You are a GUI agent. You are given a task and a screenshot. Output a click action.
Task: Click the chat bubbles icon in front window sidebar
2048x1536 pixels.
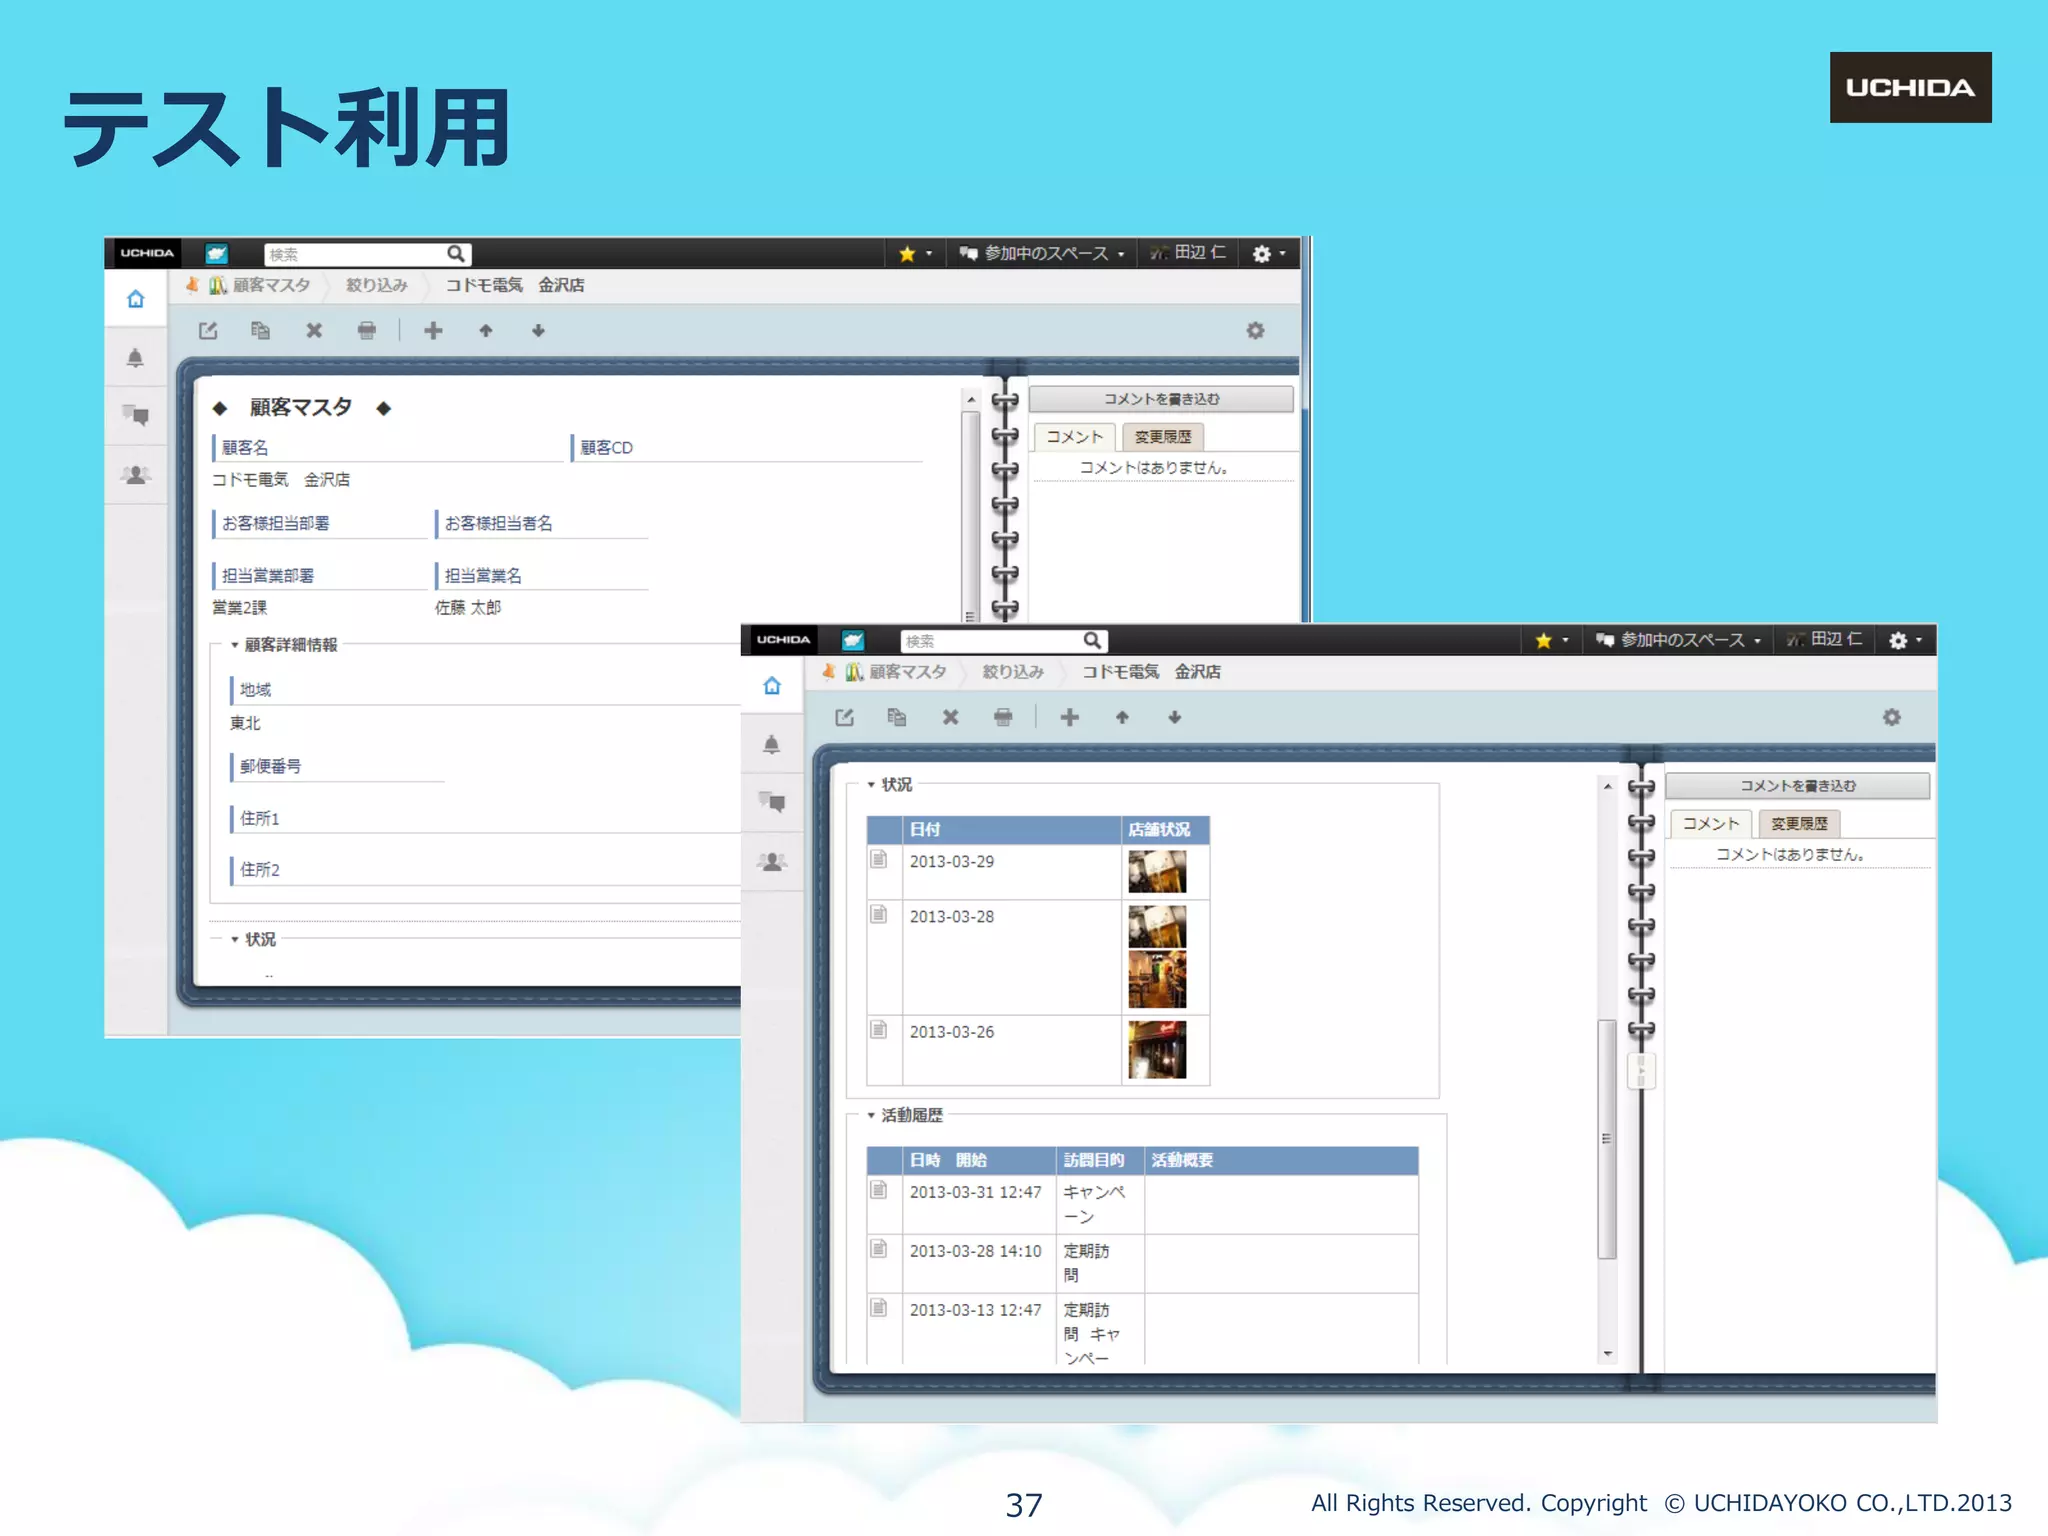[772, 802]
